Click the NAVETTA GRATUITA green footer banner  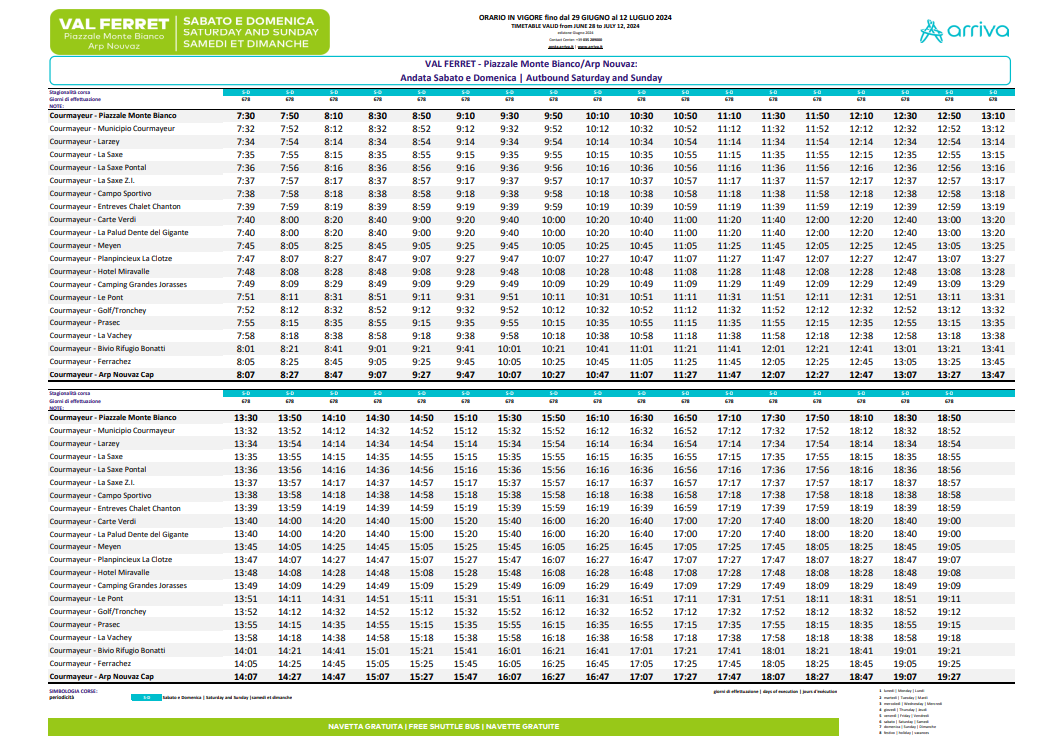click(x=444, y=726)
